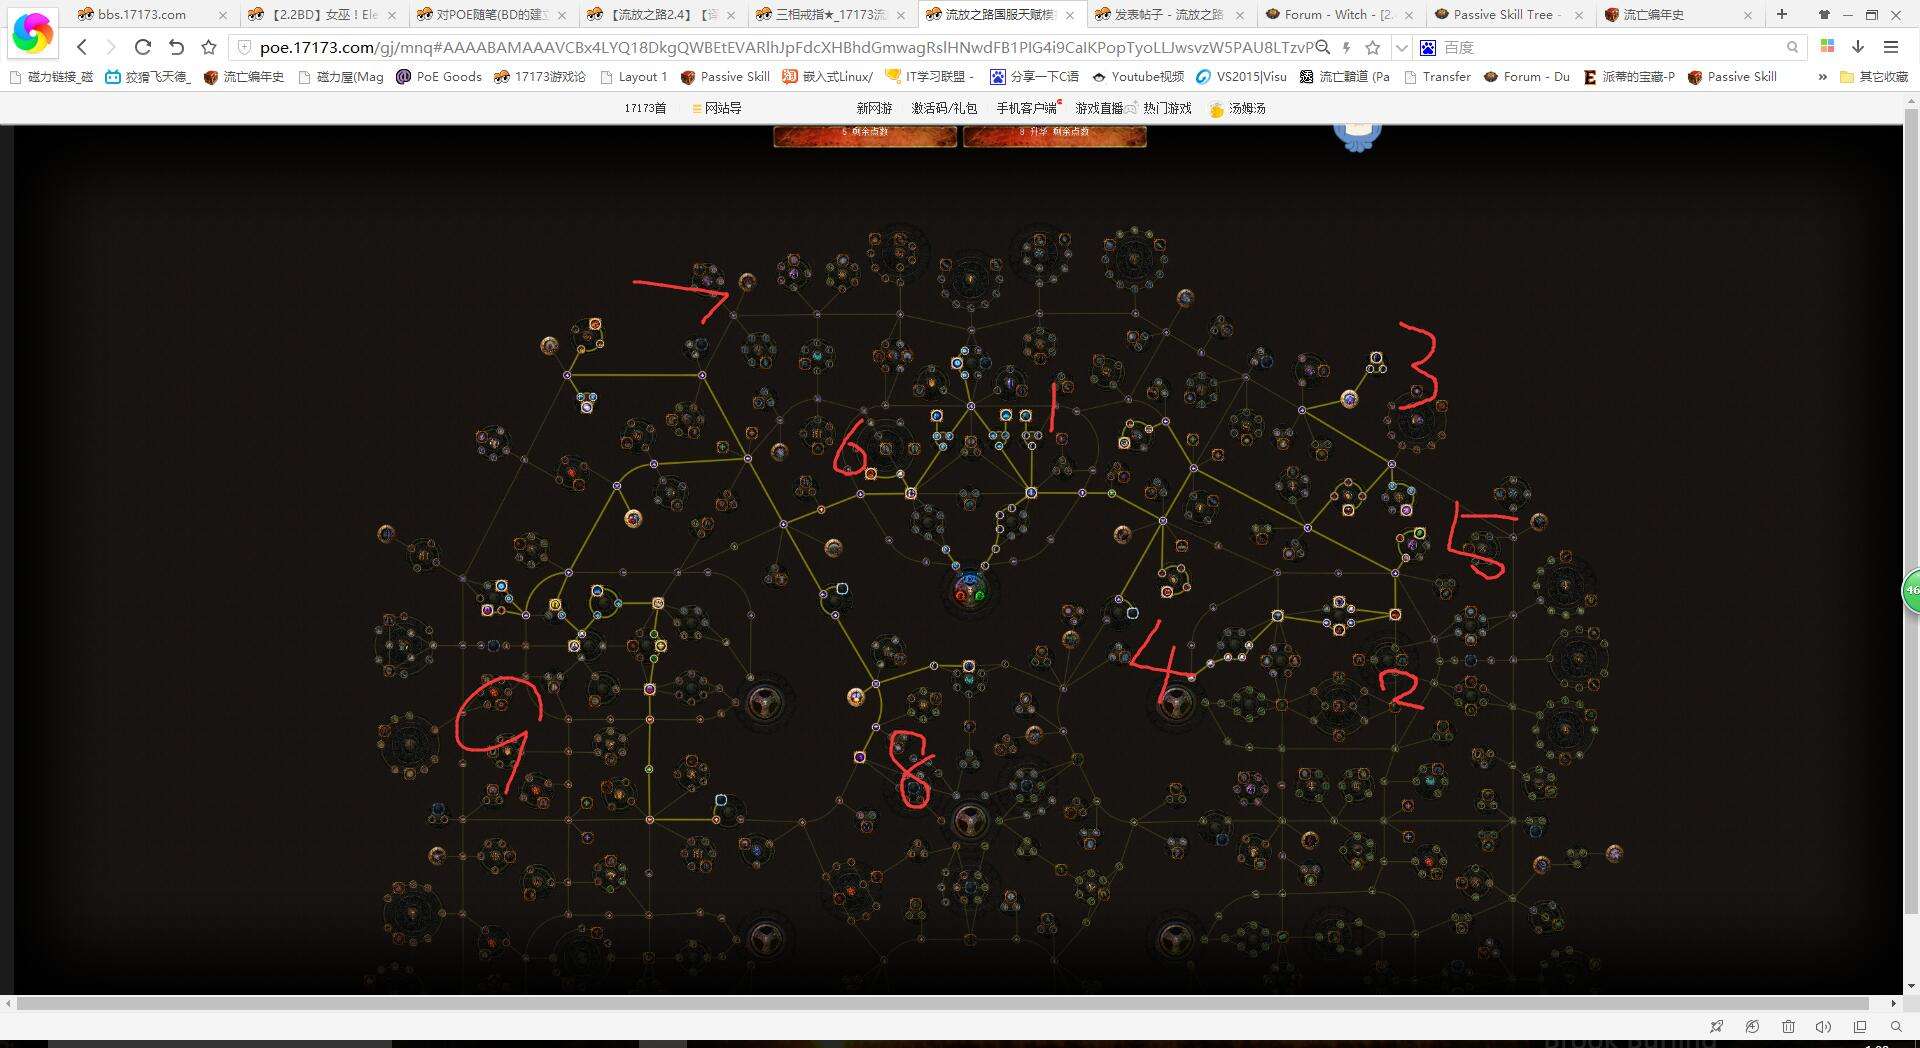Viewport: 1920px width, 1048px height.
Task: Open the Transfer bookmark
Action: coord(1437,77)
